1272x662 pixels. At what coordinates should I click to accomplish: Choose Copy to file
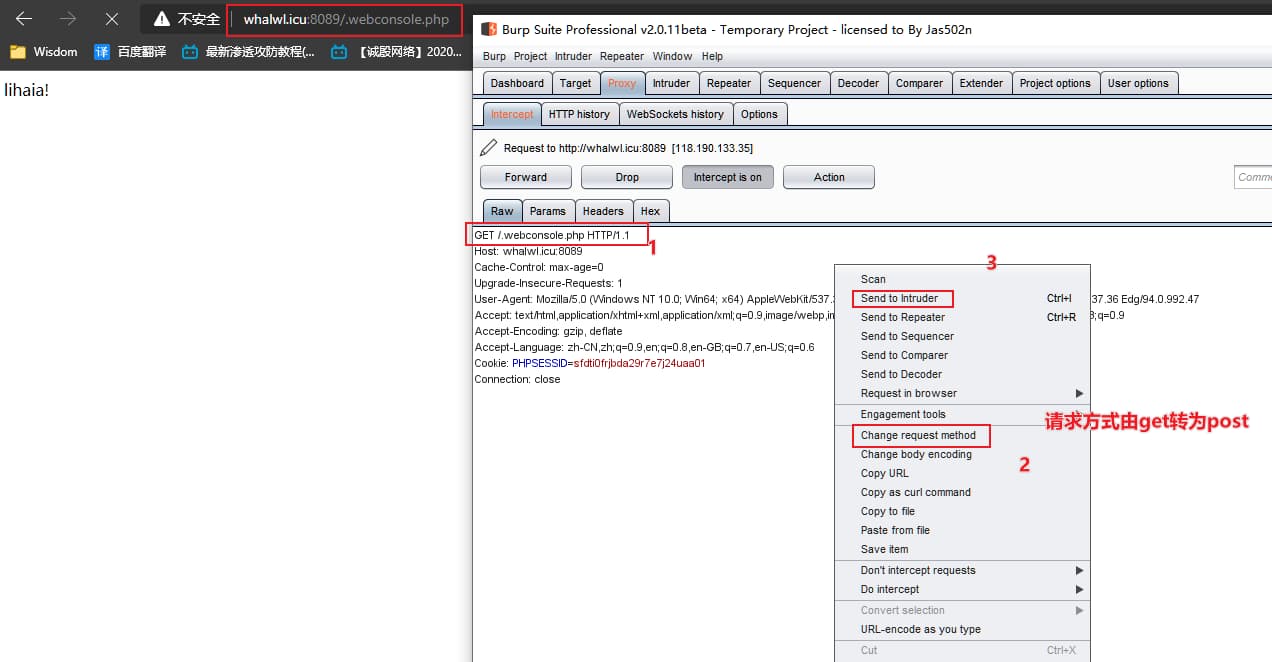point(962,511)
